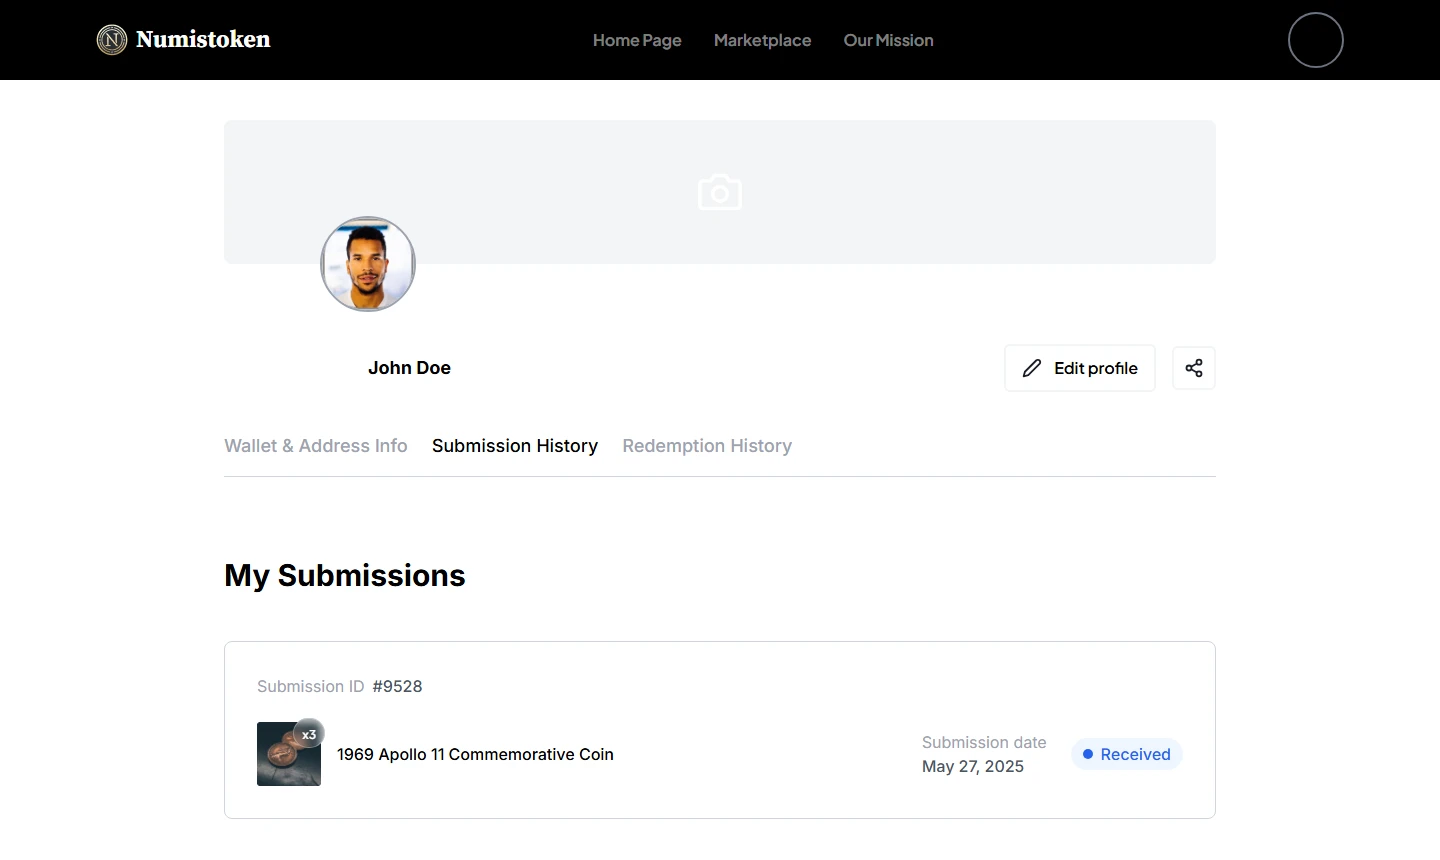Click submission ID #9528
The width and height of the screenshot is (1440, 860).
pyautogui.click(x=397, y=686)
